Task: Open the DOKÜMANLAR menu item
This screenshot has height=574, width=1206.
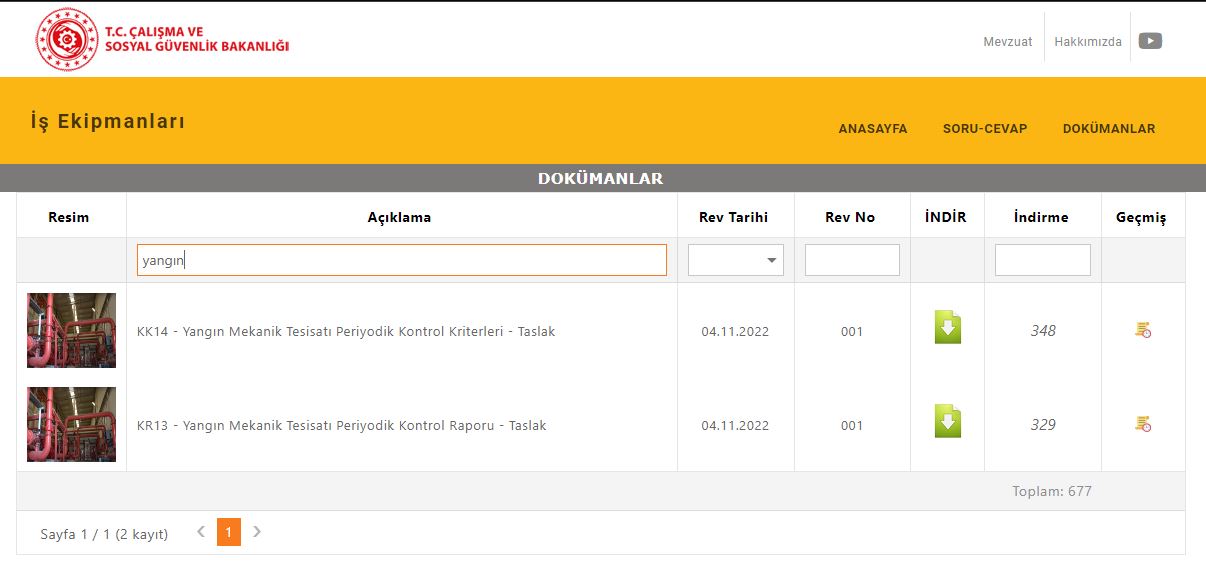Action: 1109,129
